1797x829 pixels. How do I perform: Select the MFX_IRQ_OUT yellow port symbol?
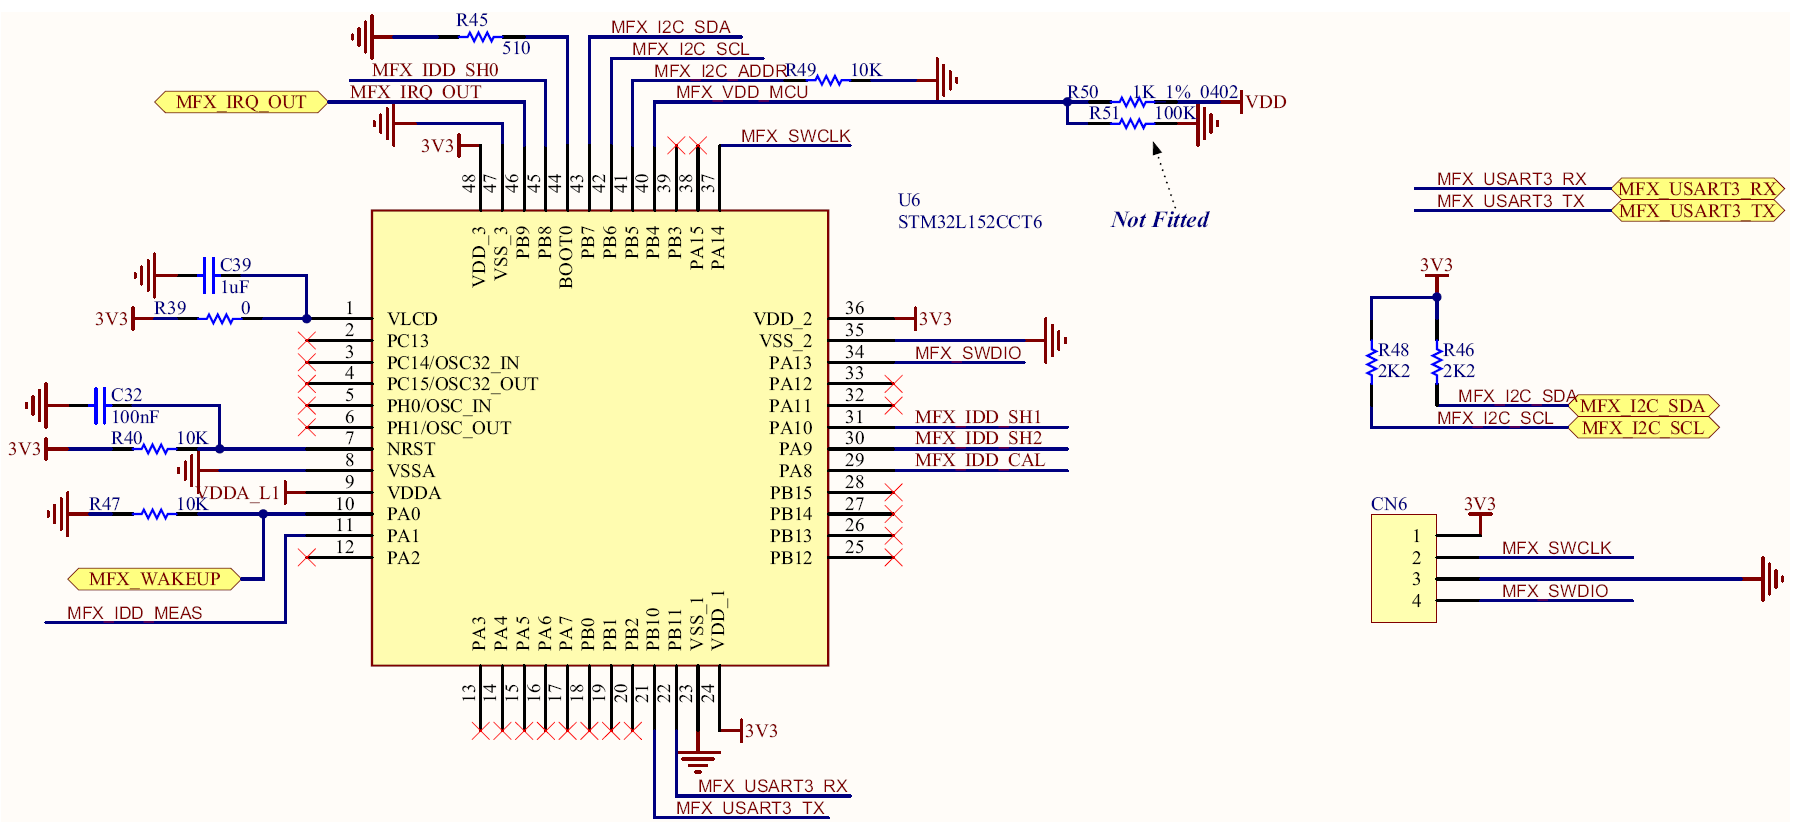coord(241,102)
